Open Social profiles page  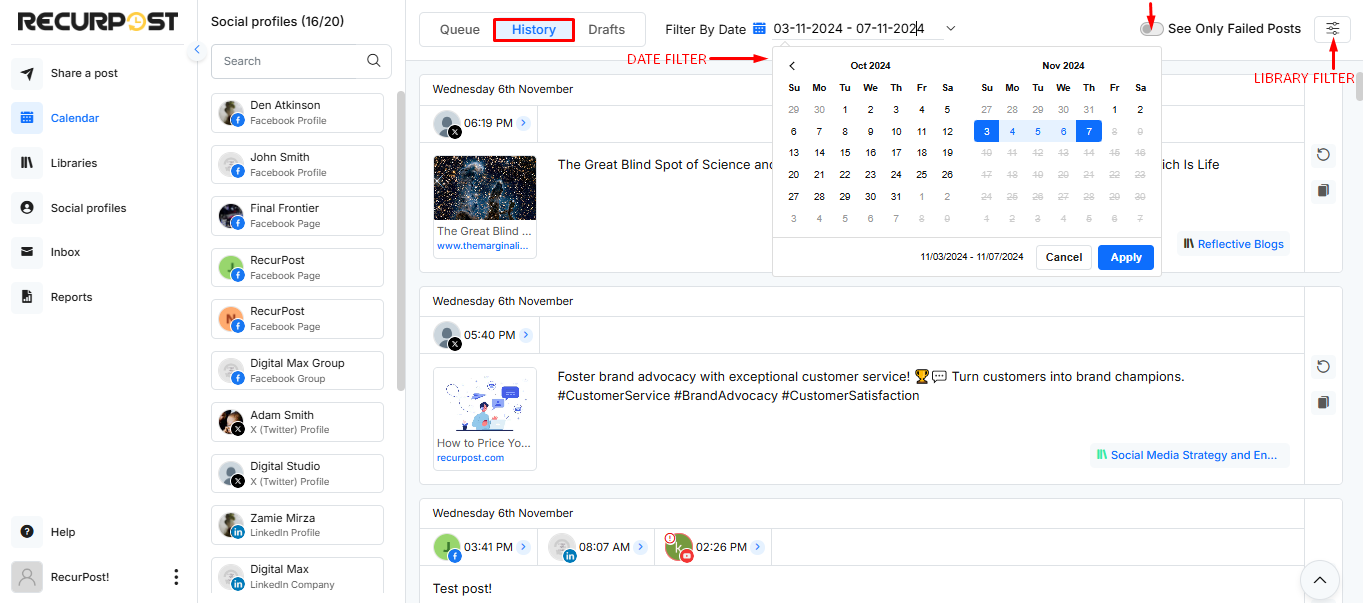tap(88, 208)
